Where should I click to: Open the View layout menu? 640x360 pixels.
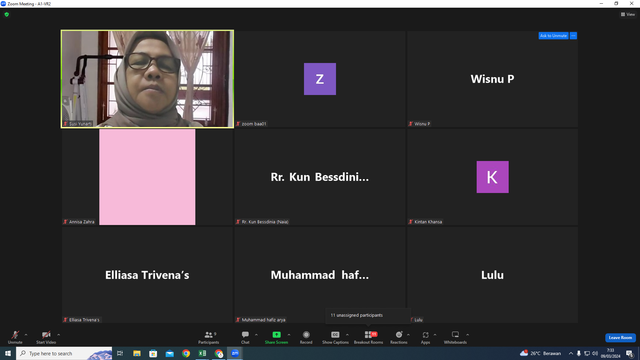pyautogui.click(x=628, y=14)
